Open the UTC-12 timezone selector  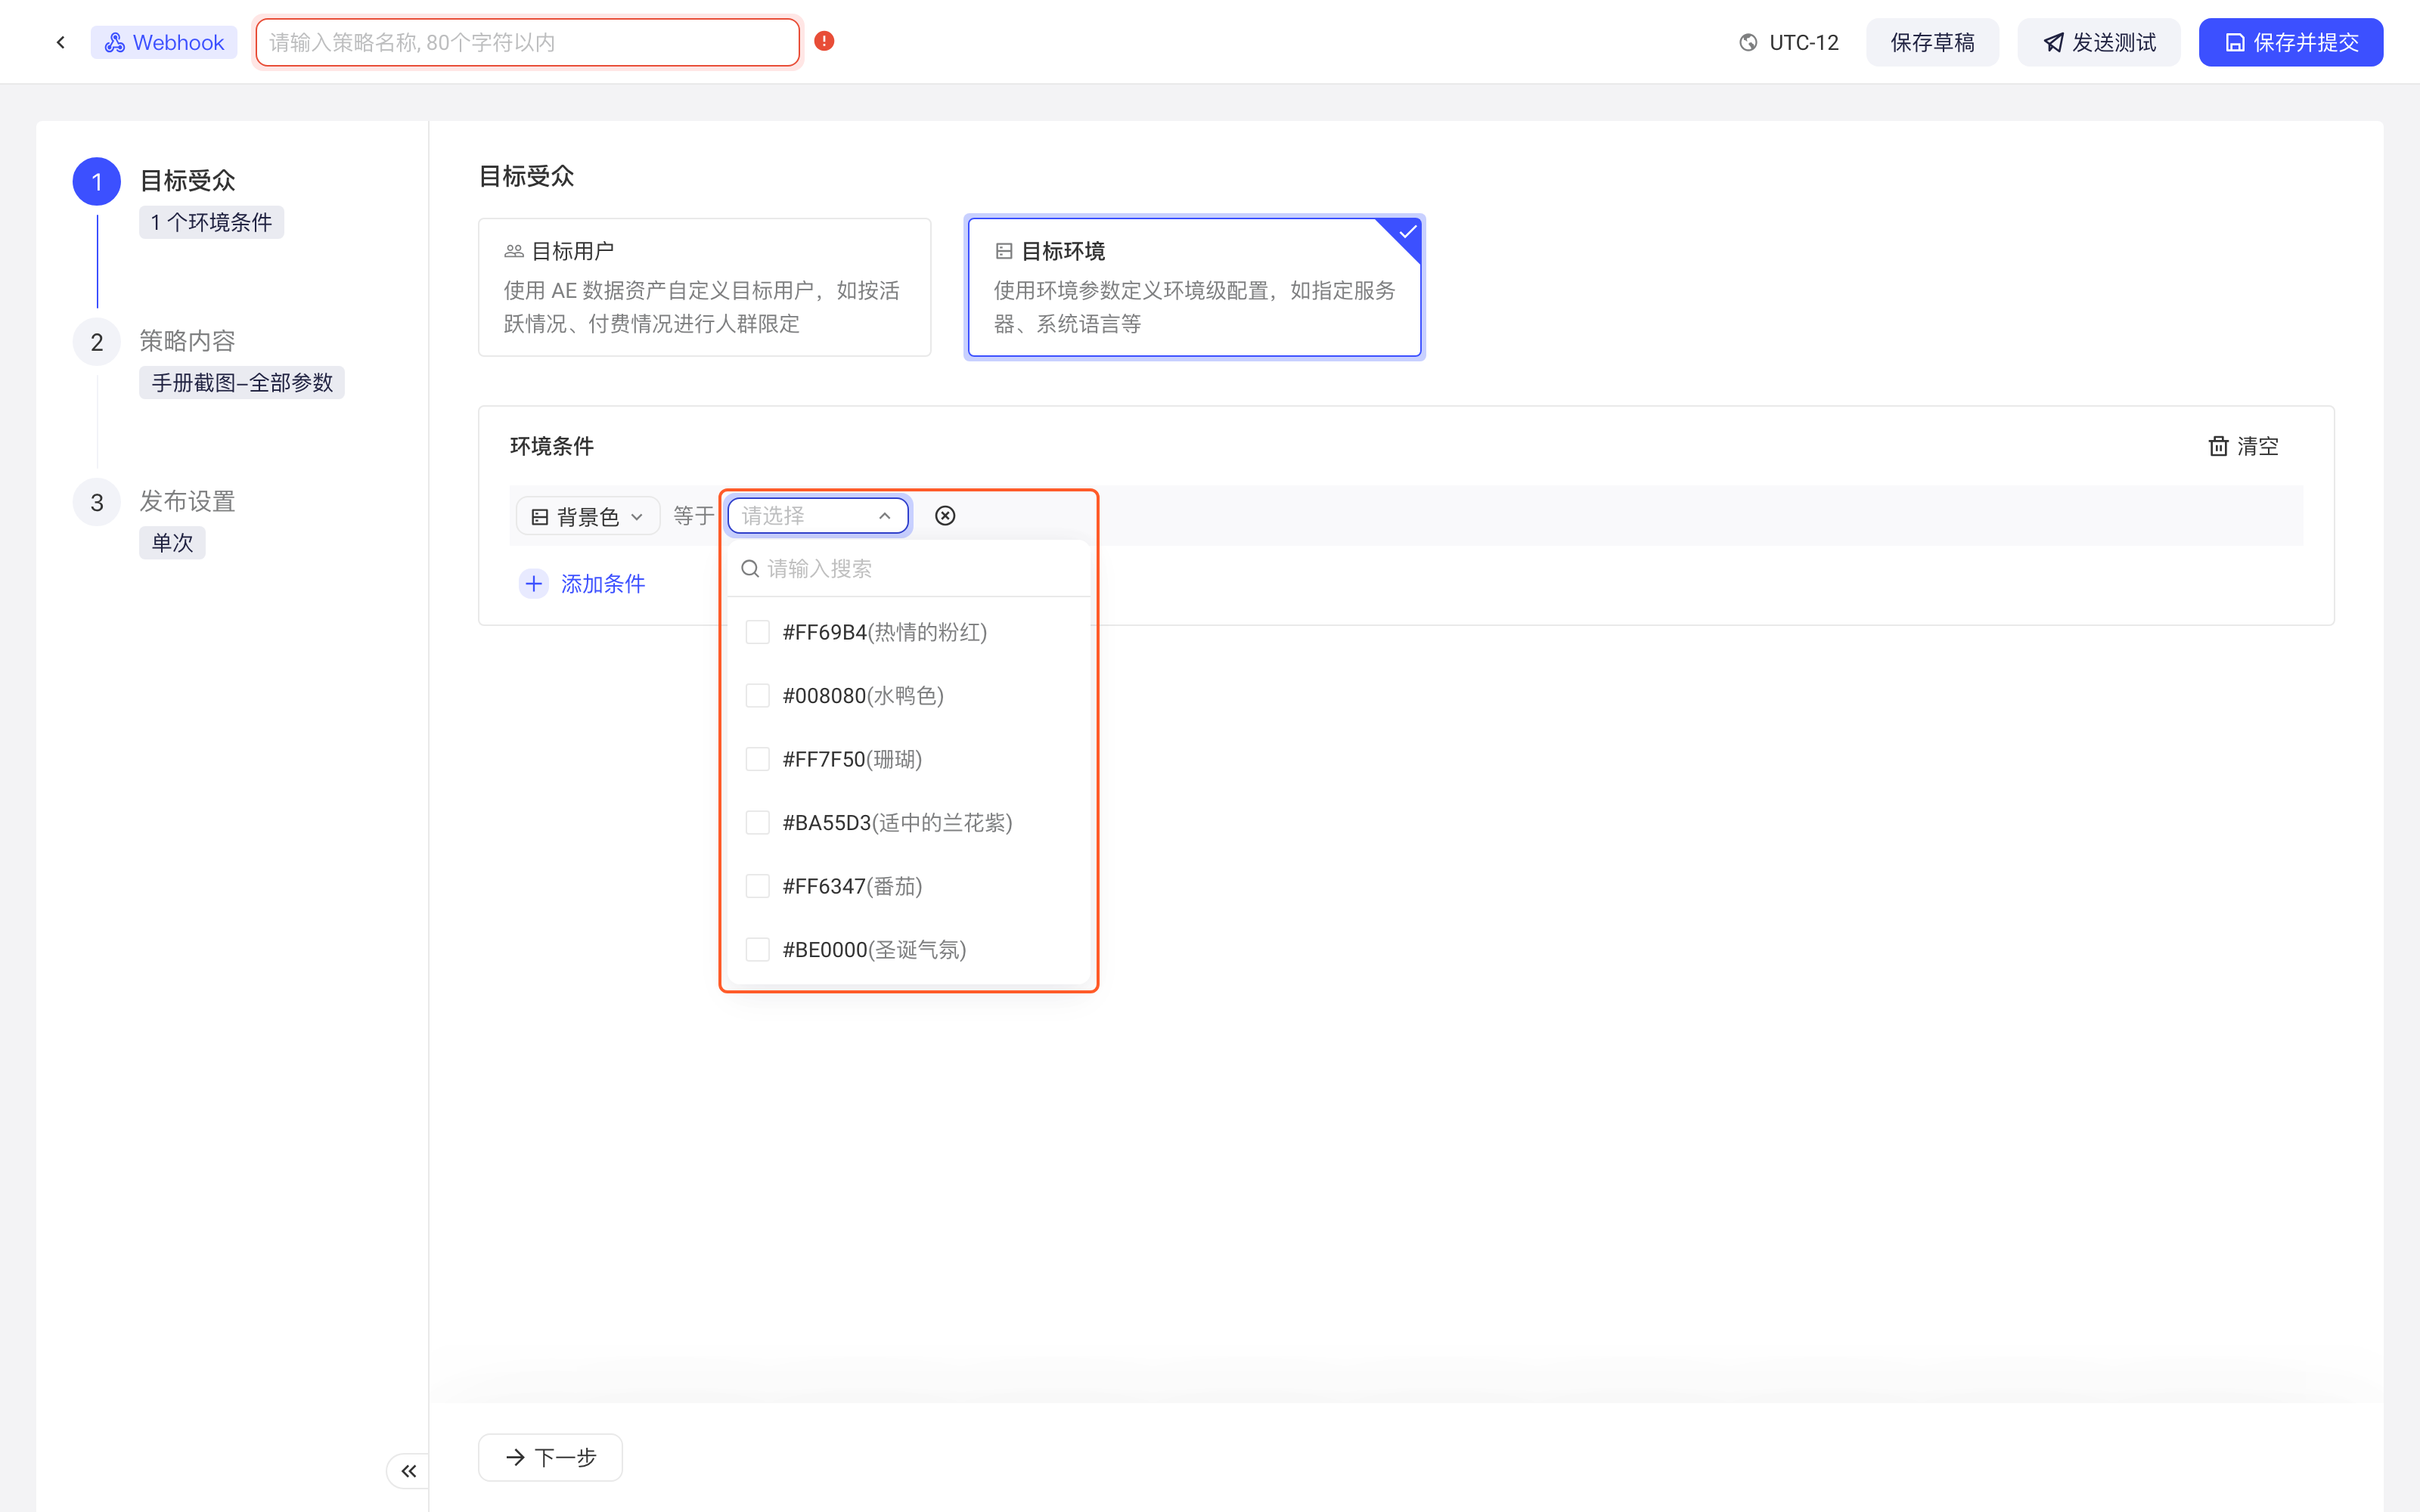click(1789, 42)
